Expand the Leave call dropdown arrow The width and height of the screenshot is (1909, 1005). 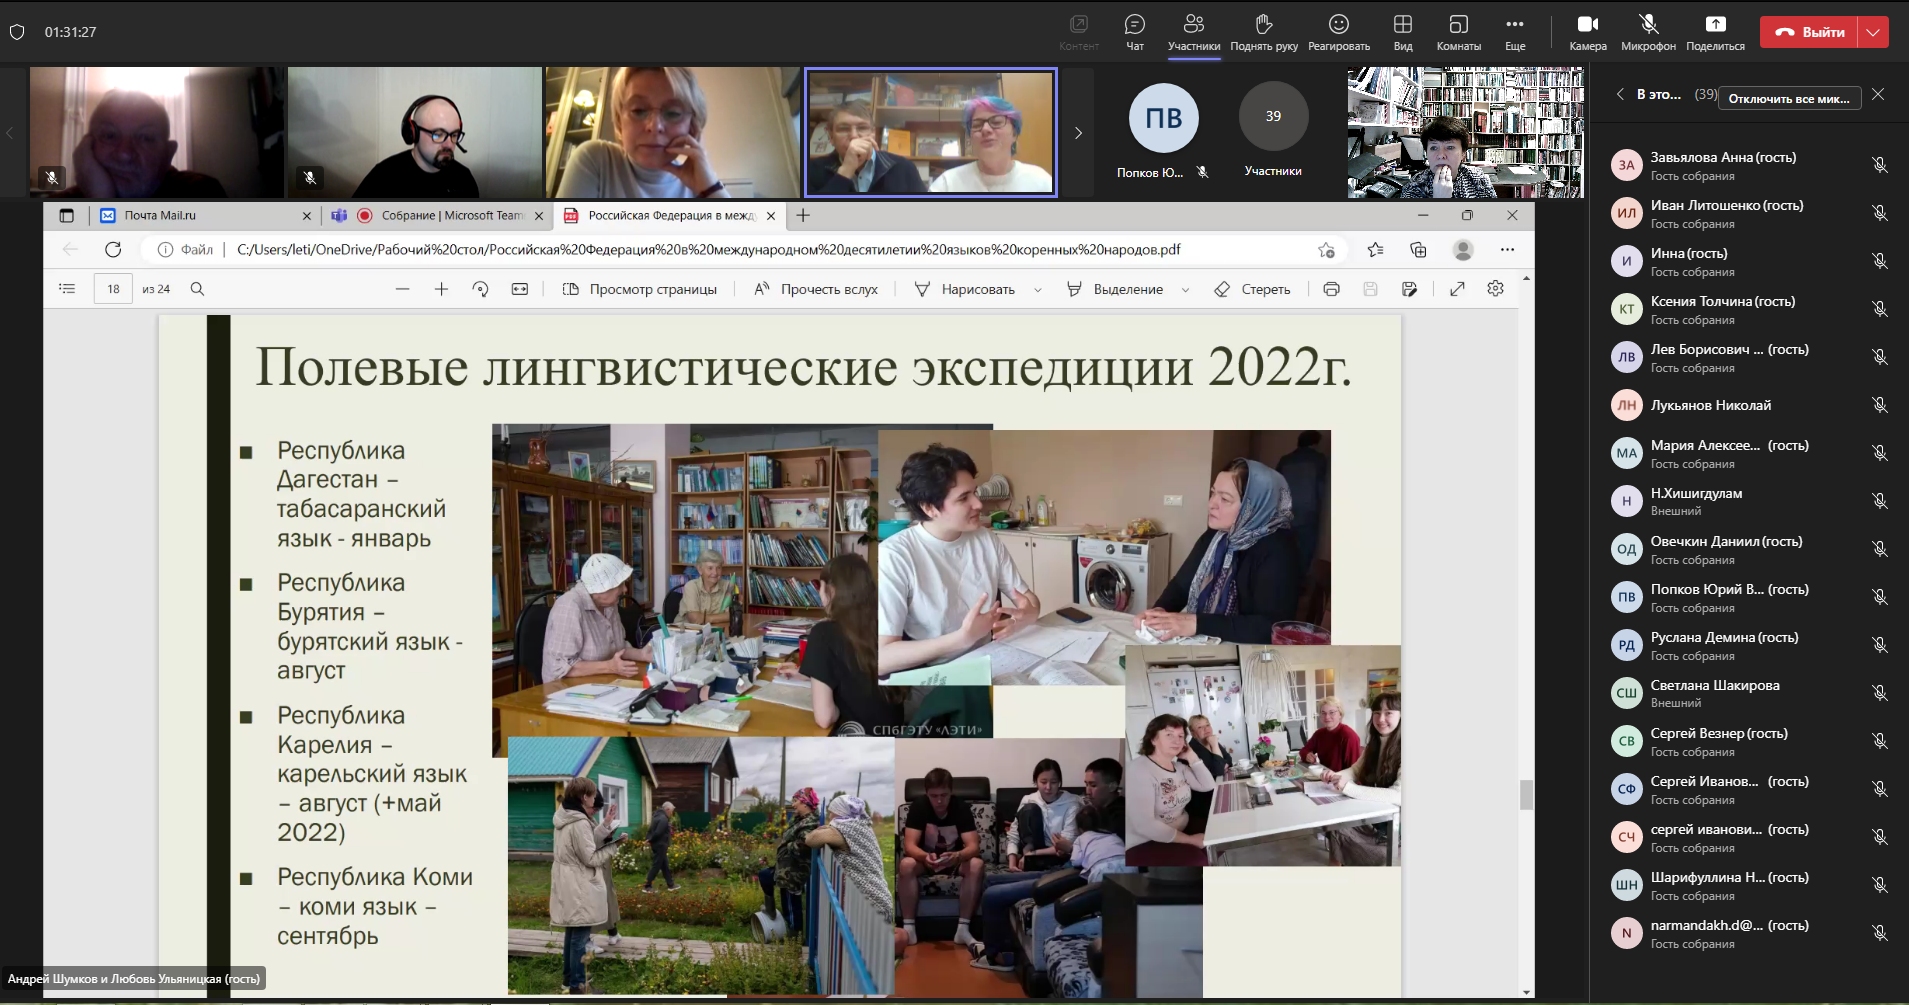[x=1873, y=32]
